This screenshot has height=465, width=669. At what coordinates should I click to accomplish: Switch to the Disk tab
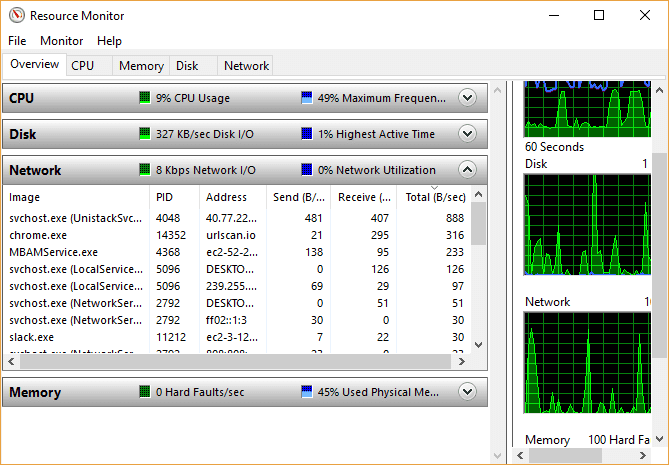tap(187, 66)
